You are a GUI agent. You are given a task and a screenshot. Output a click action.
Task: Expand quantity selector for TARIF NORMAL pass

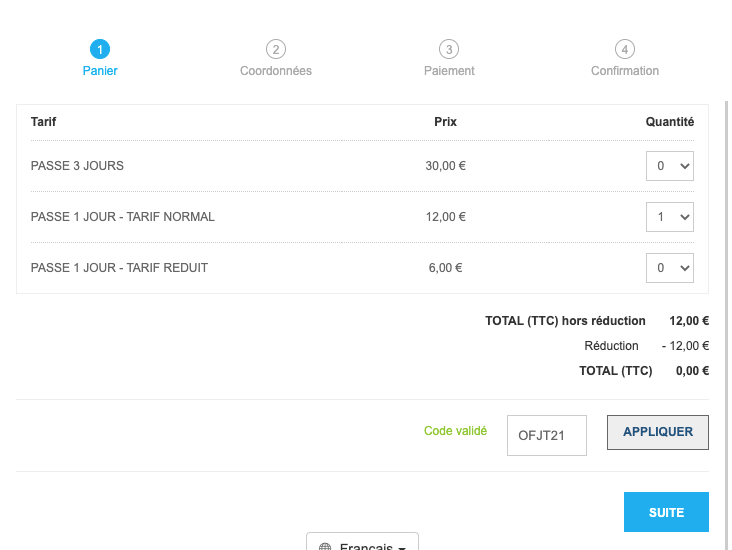[x=669, y=217]
